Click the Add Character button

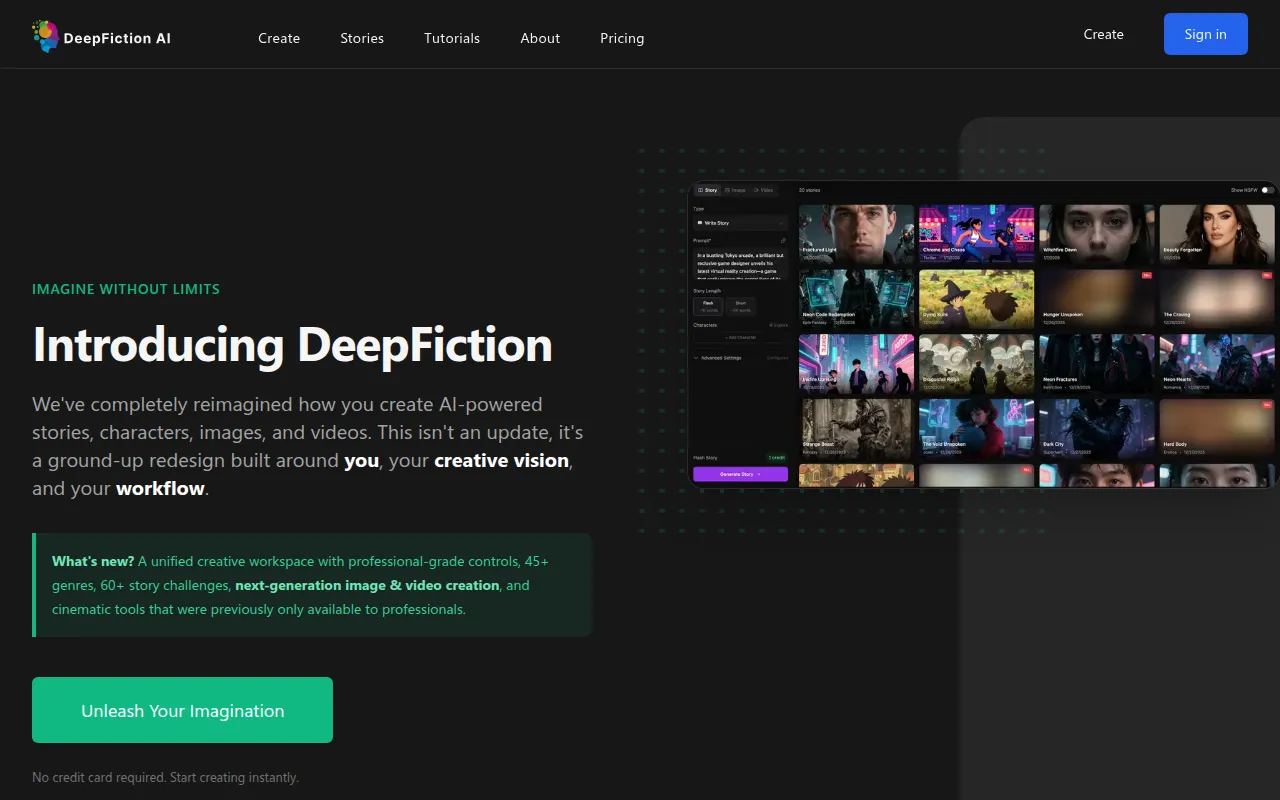740,338
